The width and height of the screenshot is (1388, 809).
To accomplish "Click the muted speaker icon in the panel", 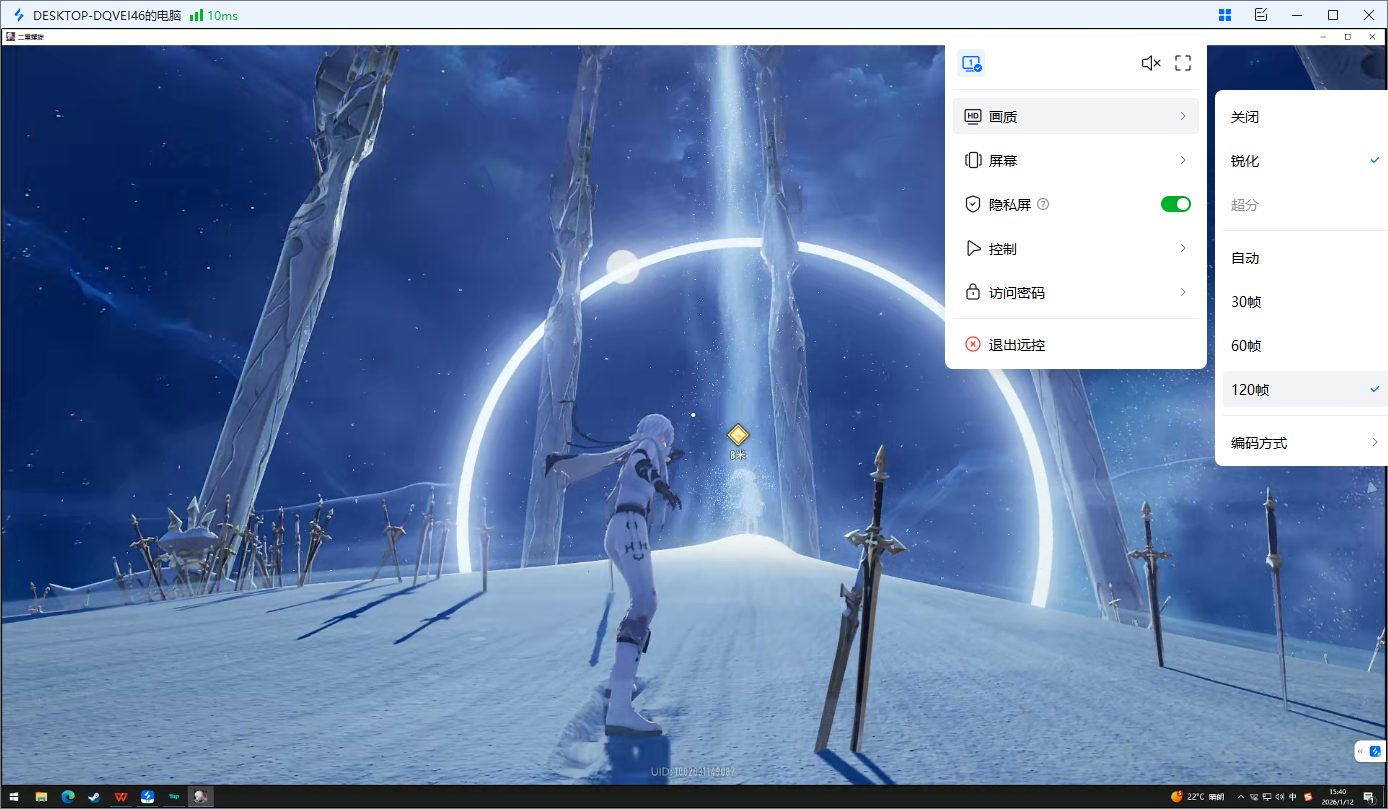I will [1150, 63].
